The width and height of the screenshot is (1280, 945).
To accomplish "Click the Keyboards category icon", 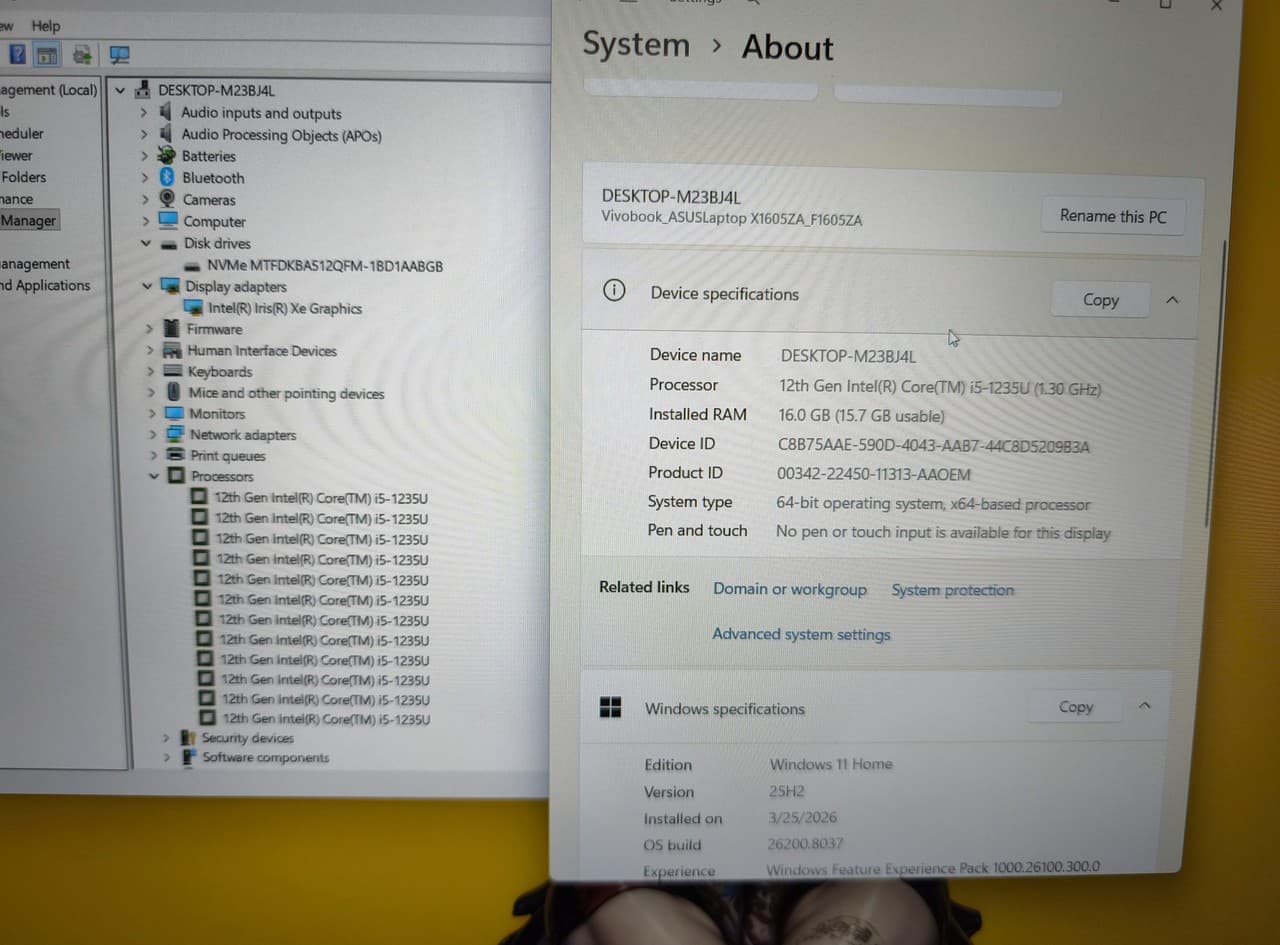I will [172, 371].
